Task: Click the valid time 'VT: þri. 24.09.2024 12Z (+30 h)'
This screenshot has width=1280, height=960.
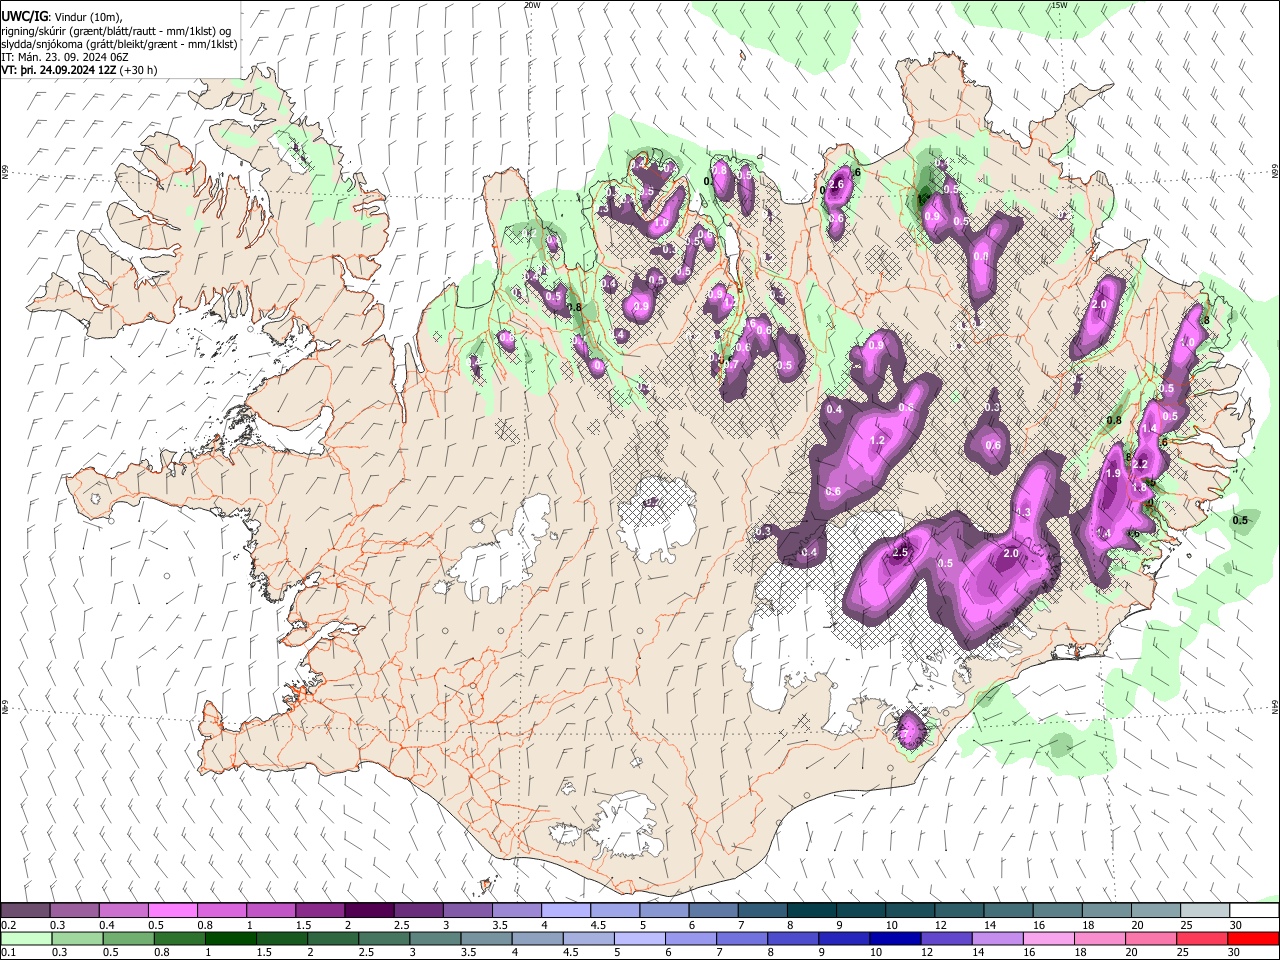Action: coord(79,70)
